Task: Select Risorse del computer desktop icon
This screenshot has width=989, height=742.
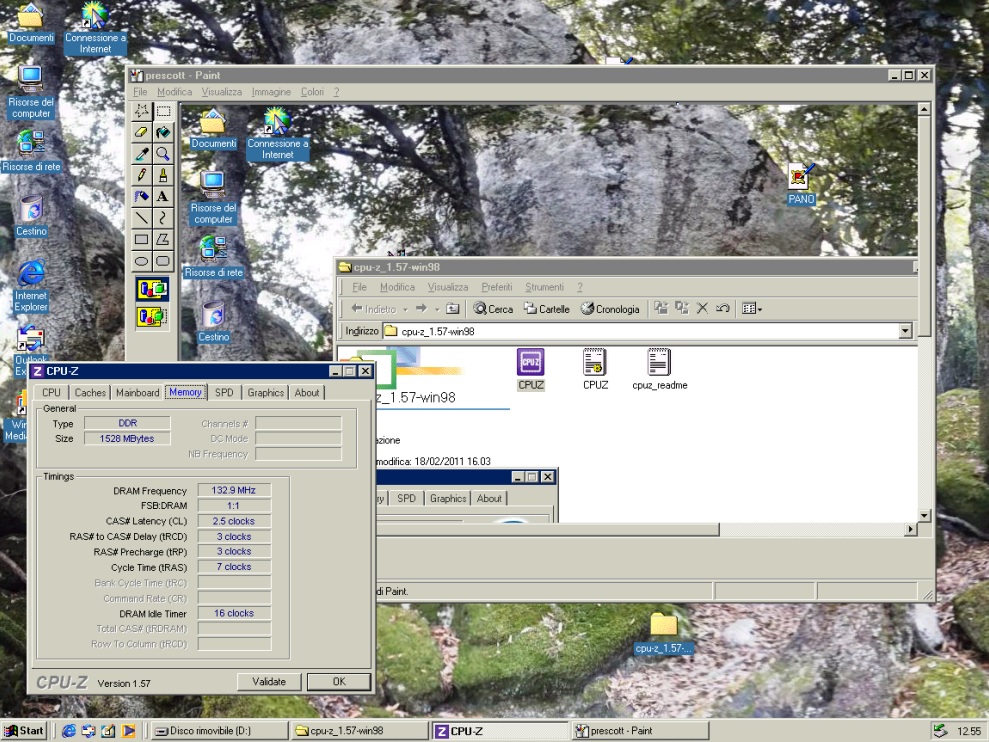Action: [x=30, y=92]
